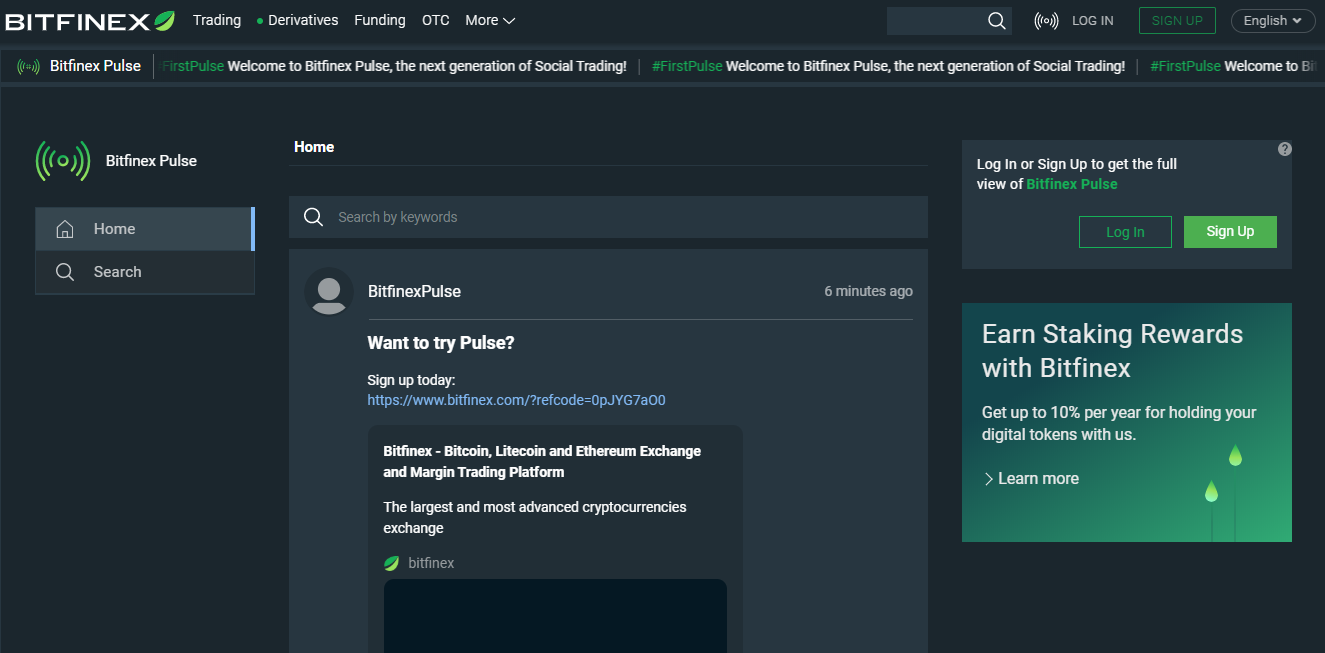Open the English language selector
The height and width of the screenshot is (653, 1325).
tap(1272, 21)
